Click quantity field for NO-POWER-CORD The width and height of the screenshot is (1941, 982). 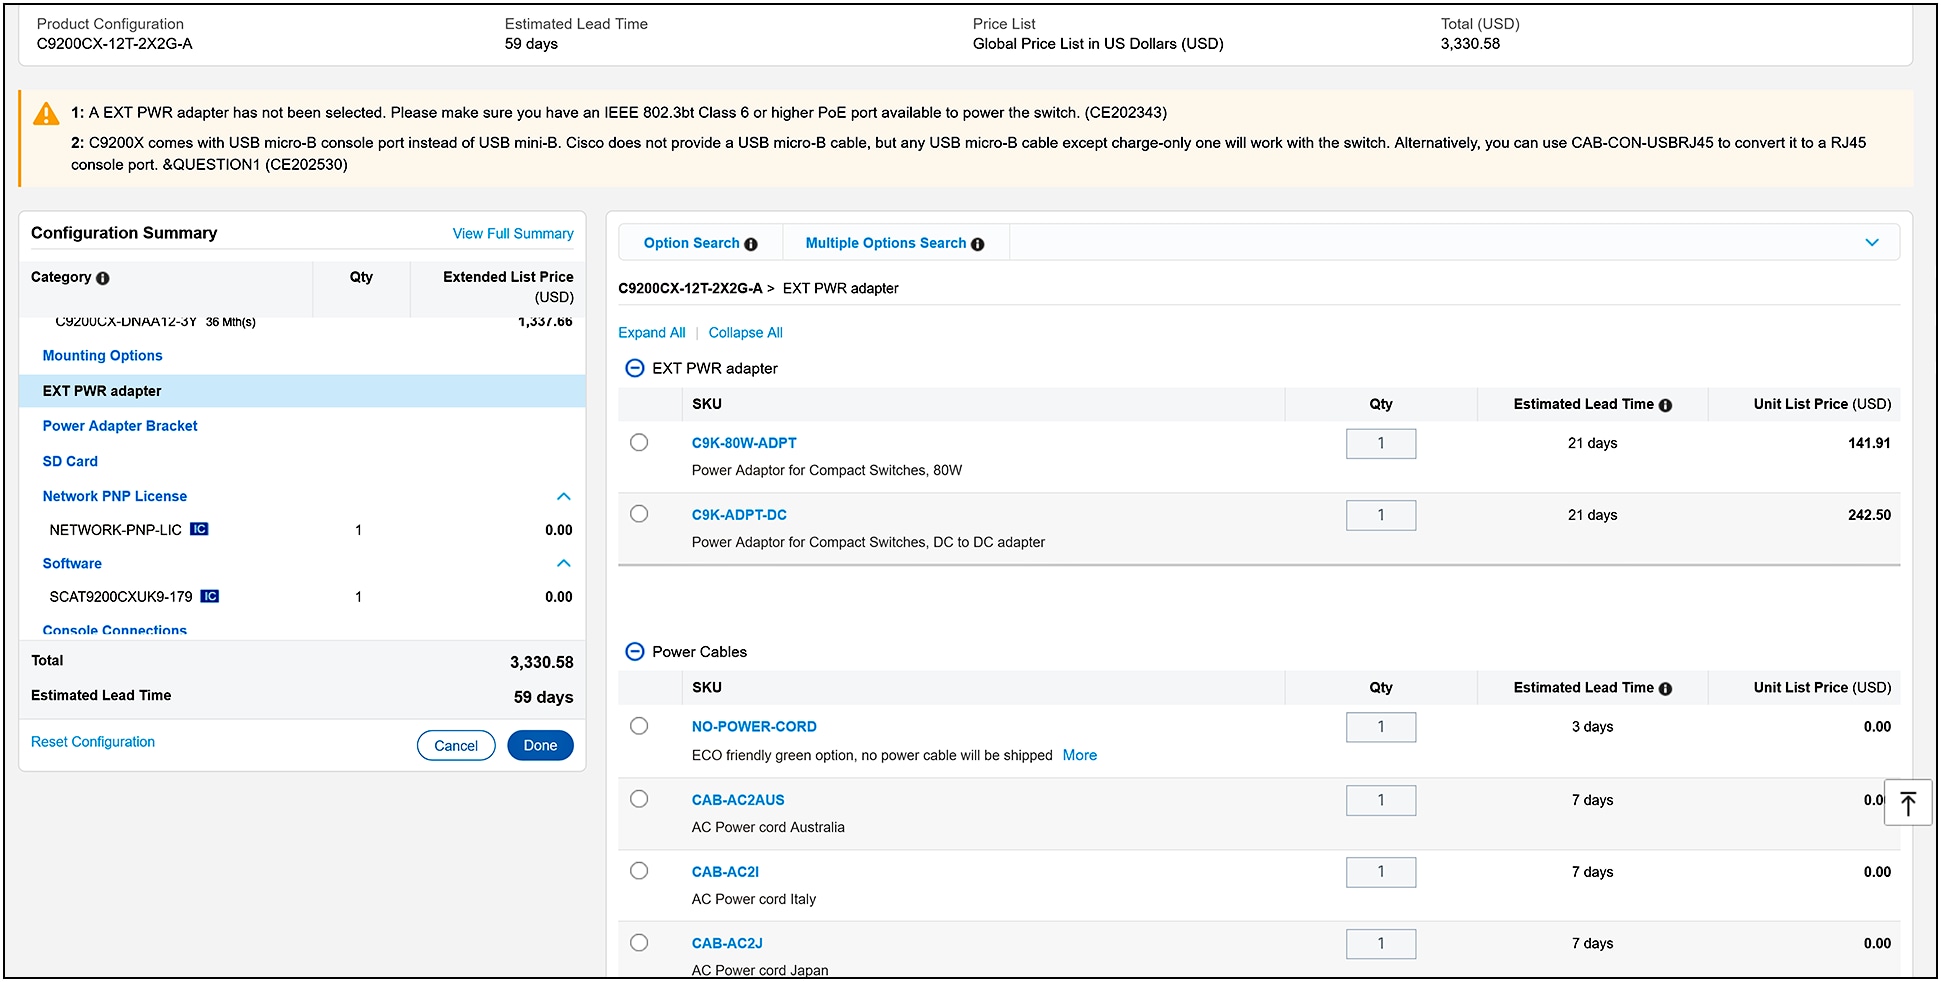tap(1381, 727)
